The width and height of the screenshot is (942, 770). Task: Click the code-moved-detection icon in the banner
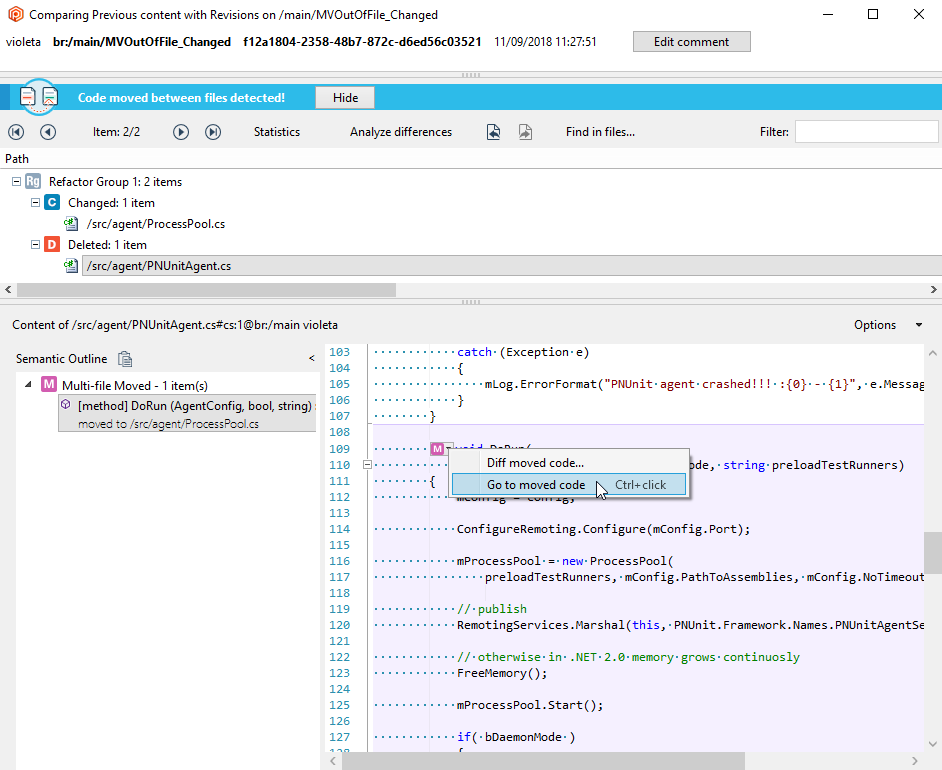(x=37, y=97)
